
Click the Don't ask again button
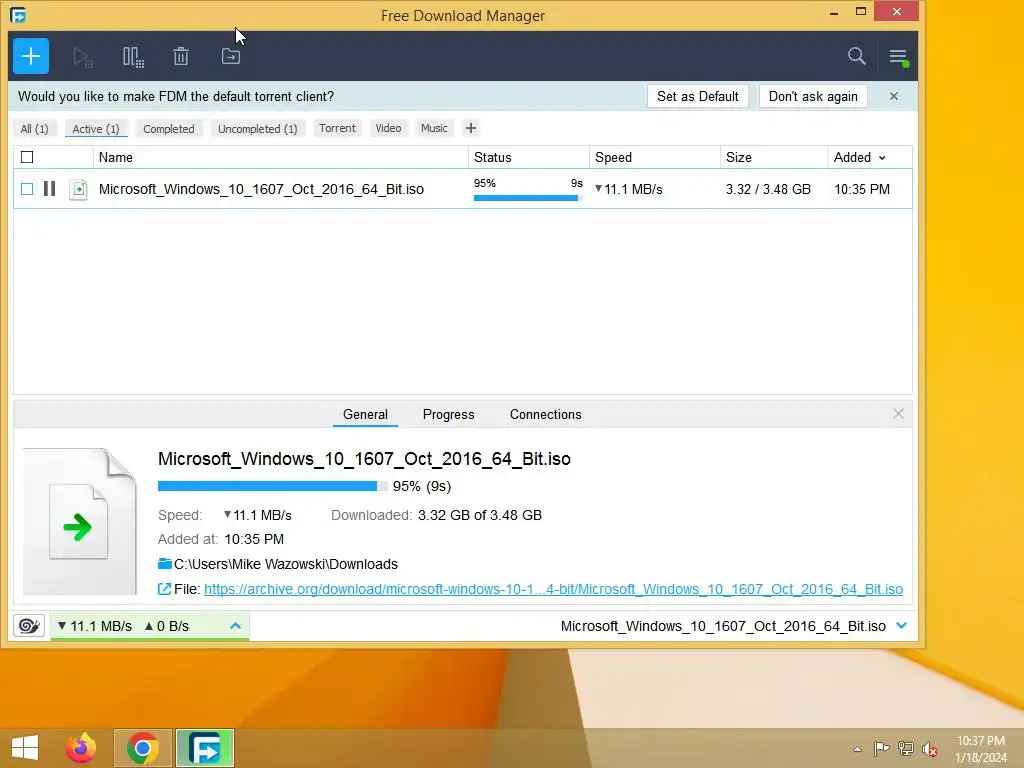pos(813,96)
